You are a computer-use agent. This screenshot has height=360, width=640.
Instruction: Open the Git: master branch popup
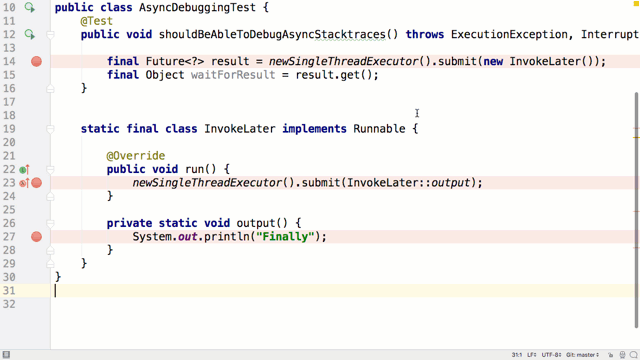click(582, 355)
